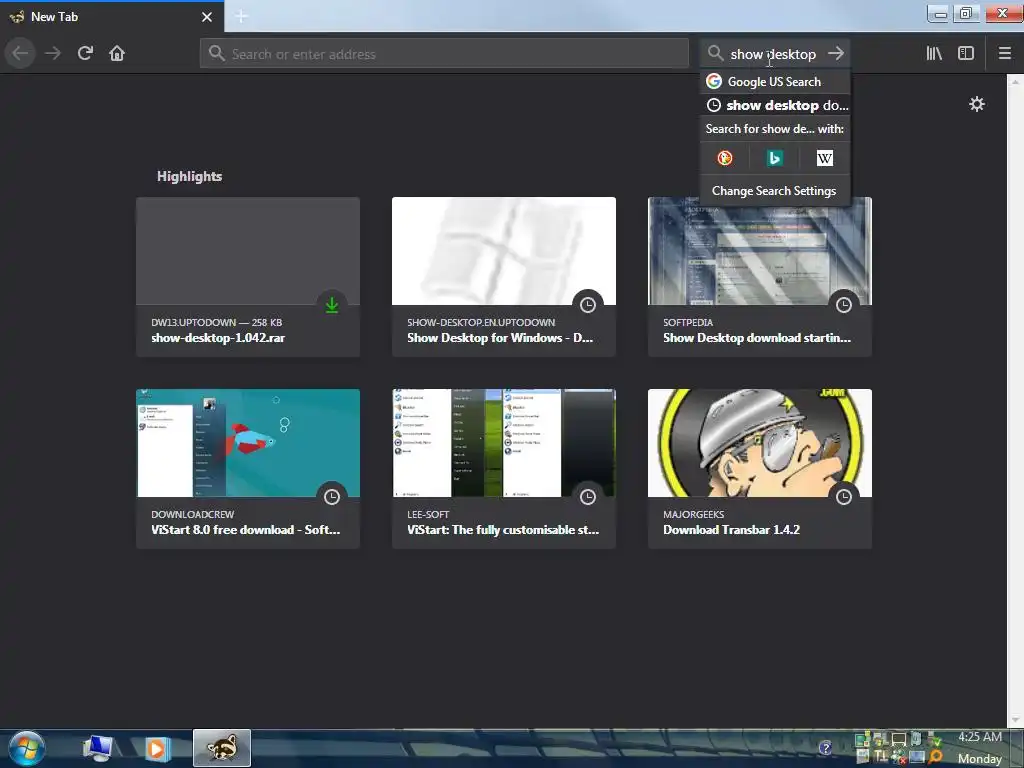The image size is (1024, 768).
Task: Click history clock icon on DownloadCrew tile
Action: point(332,496)
